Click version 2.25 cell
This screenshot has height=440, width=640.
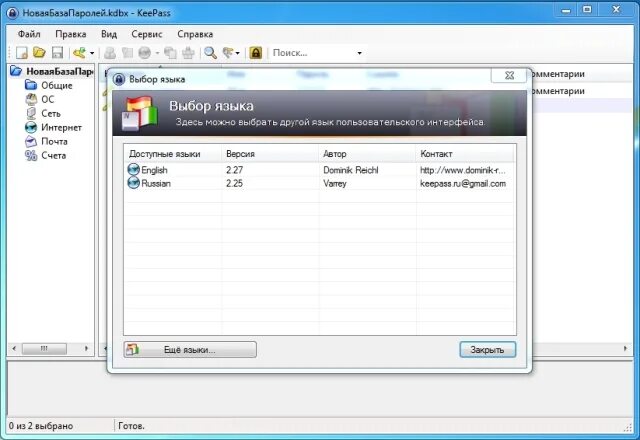click(234, 183)
